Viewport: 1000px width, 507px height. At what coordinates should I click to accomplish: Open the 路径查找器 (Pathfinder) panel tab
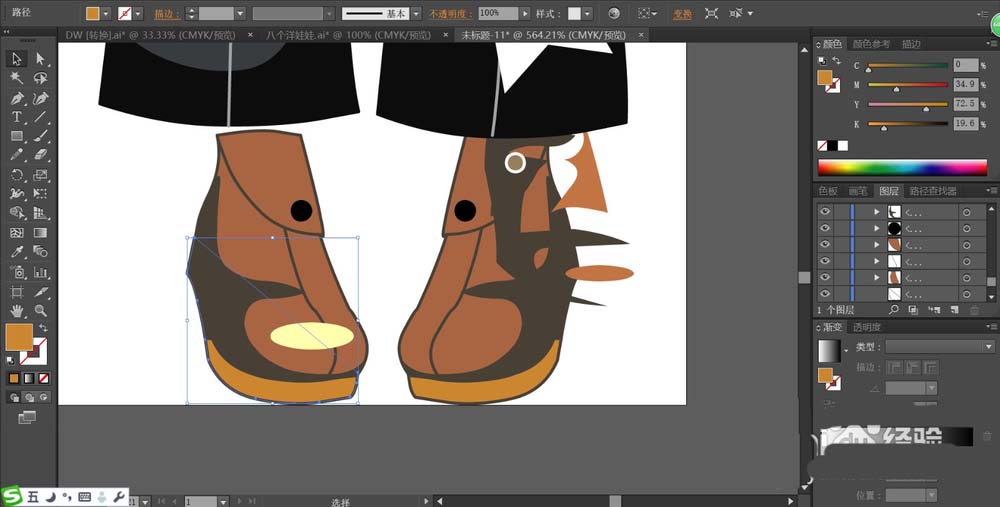(931, 191)
